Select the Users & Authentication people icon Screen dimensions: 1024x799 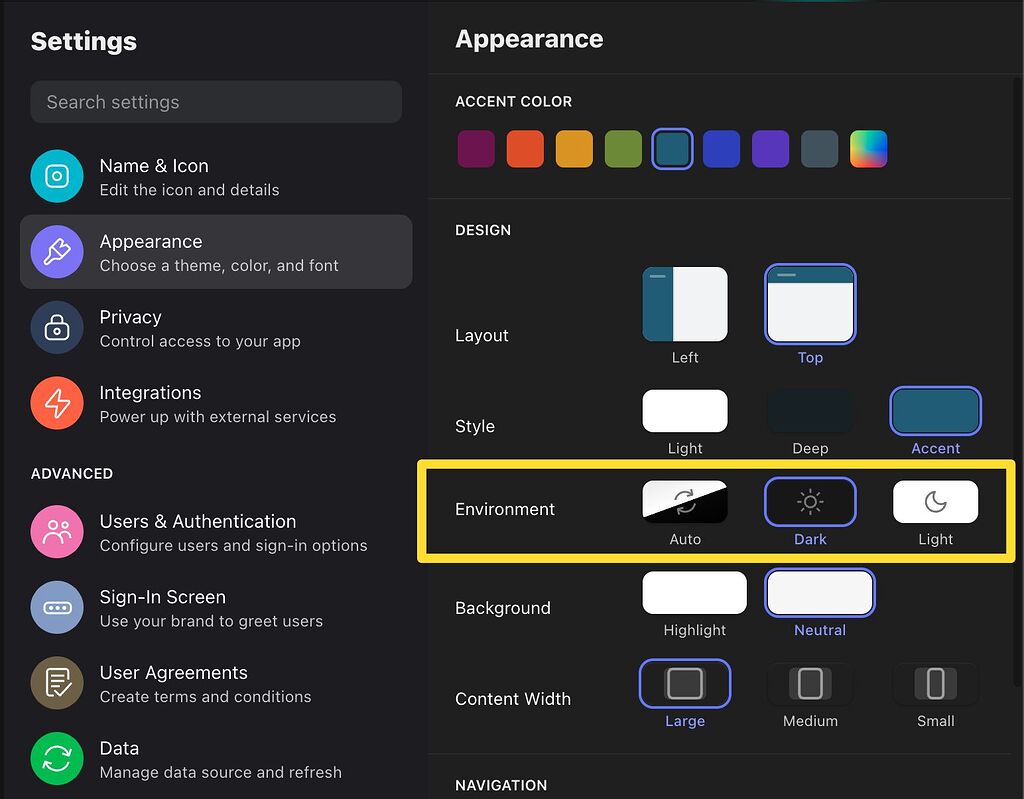(x=57, y=532)
